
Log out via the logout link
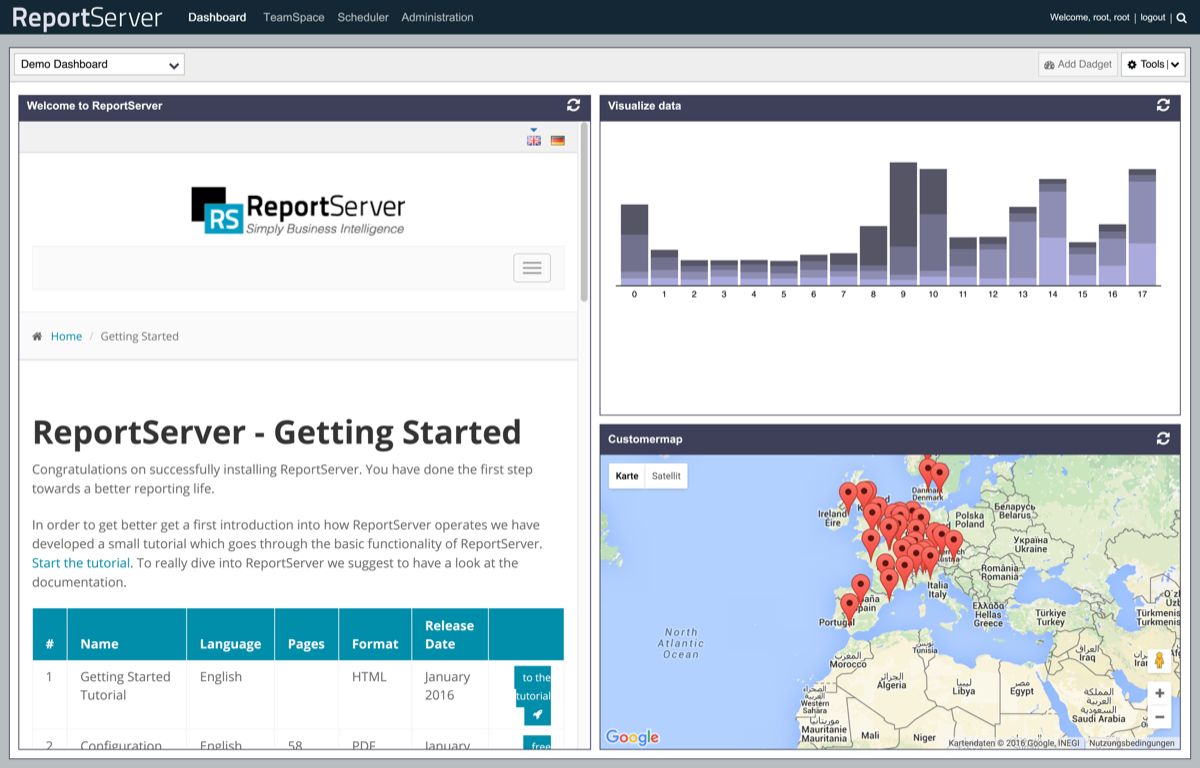pos(1153,17)
